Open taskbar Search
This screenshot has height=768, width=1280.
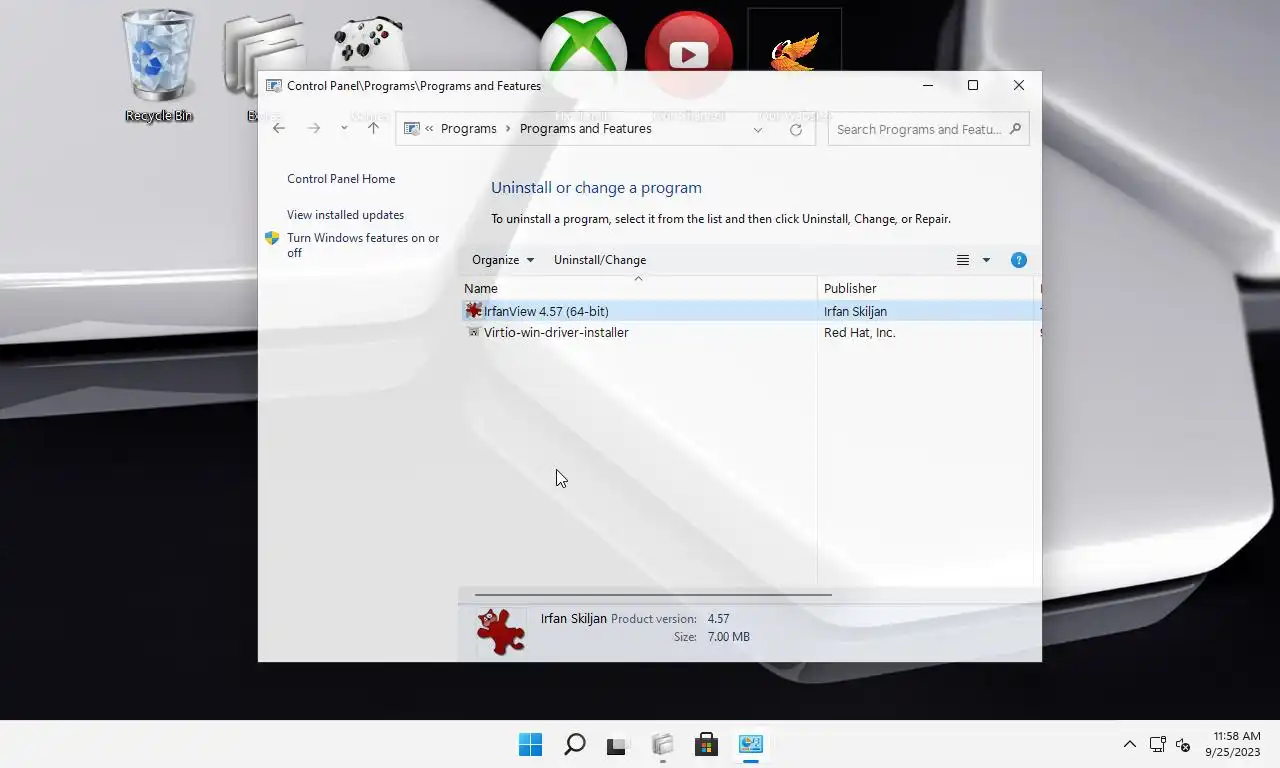575,744
